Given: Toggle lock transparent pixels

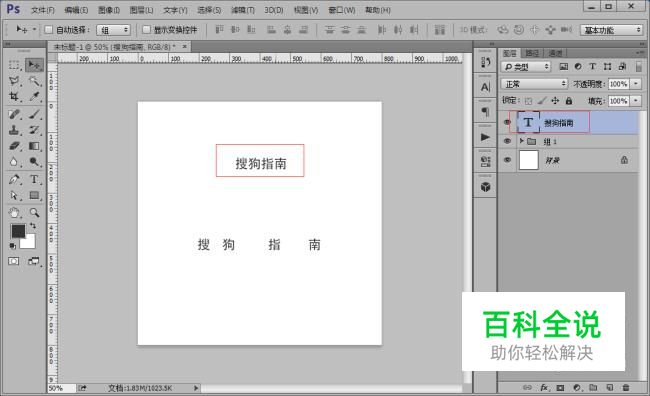Looking at the screenshot, I should (528, 101).
